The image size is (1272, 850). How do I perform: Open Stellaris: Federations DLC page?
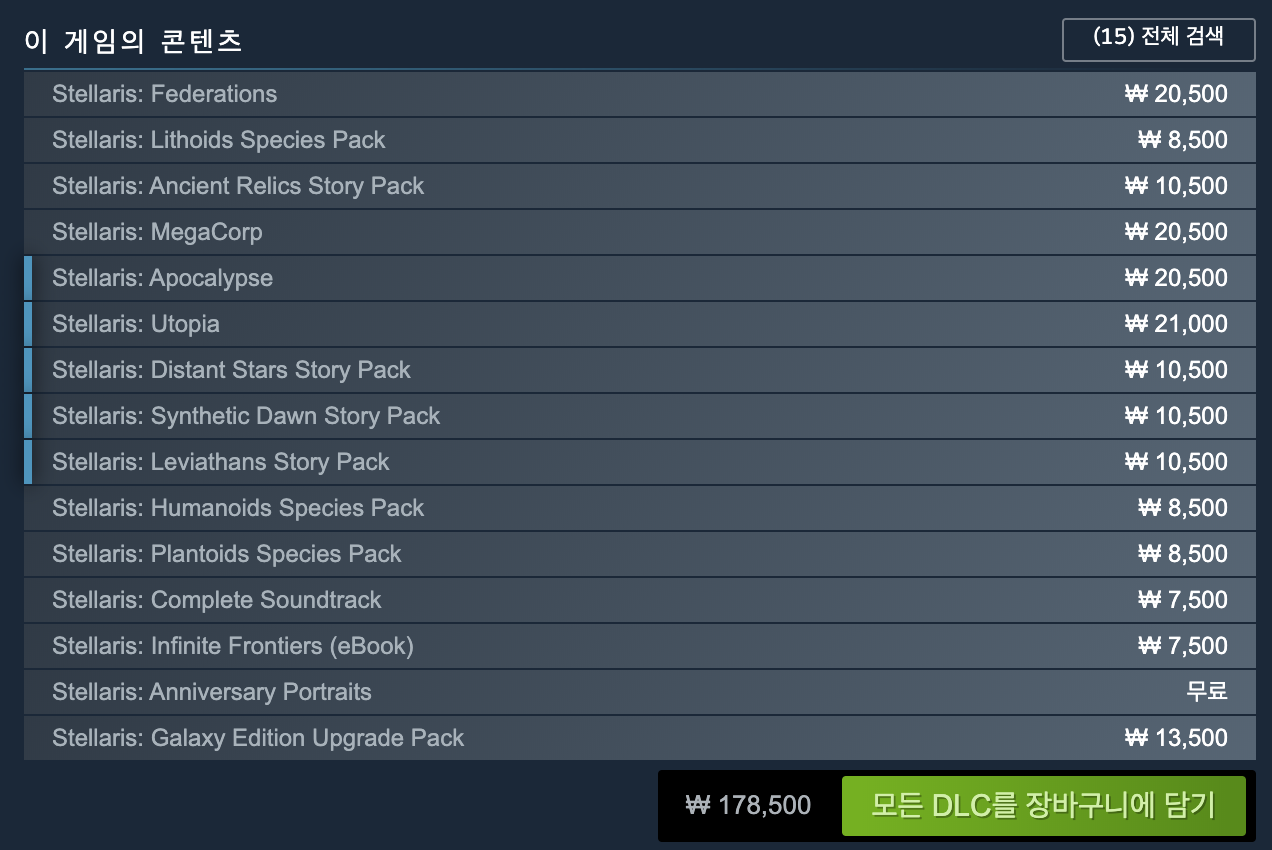tap(165, 94)
